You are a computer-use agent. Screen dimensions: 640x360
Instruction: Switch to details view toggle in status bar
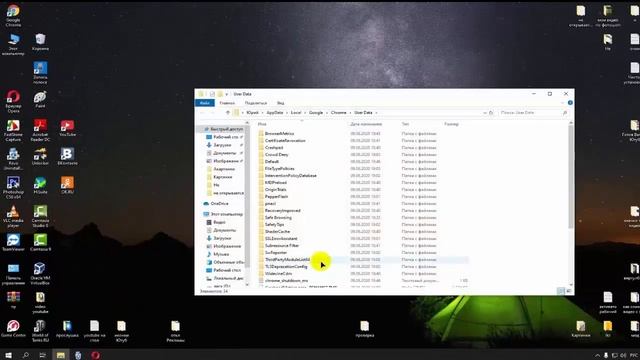[561, 291]
